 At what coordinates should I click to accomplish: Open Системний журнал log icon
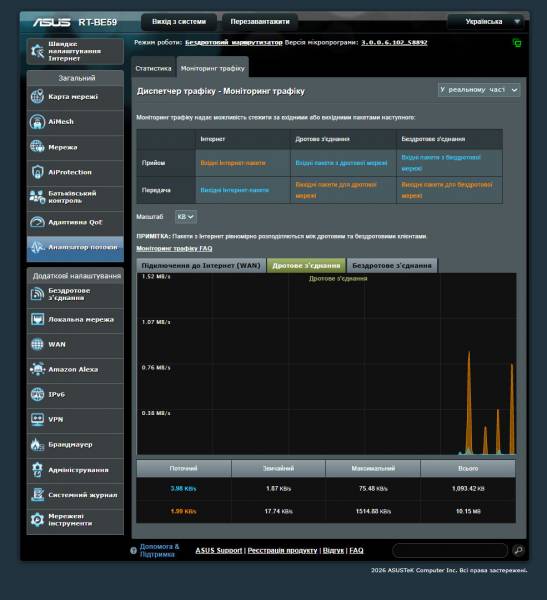(x=38, y=495)
